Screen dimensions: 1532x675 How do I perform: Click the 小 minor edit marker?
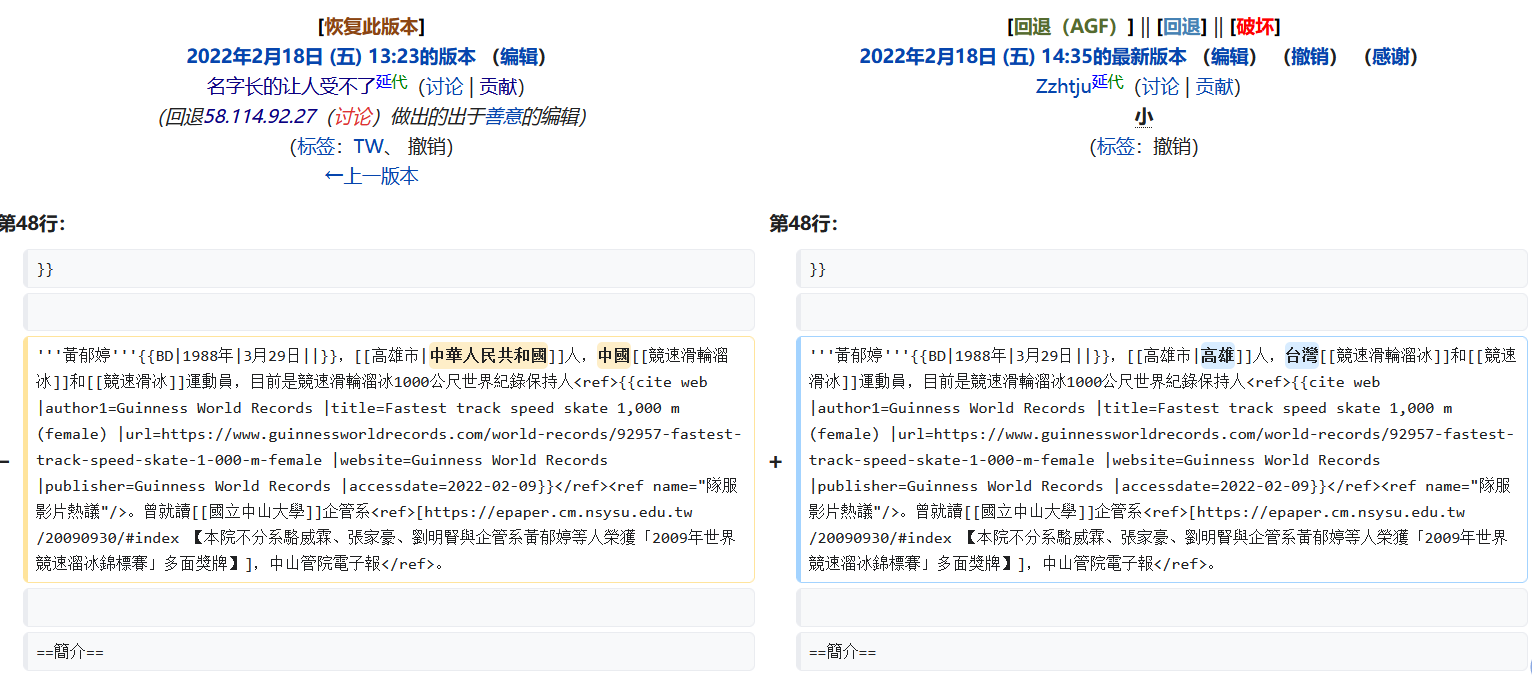tap(1143, 117)
